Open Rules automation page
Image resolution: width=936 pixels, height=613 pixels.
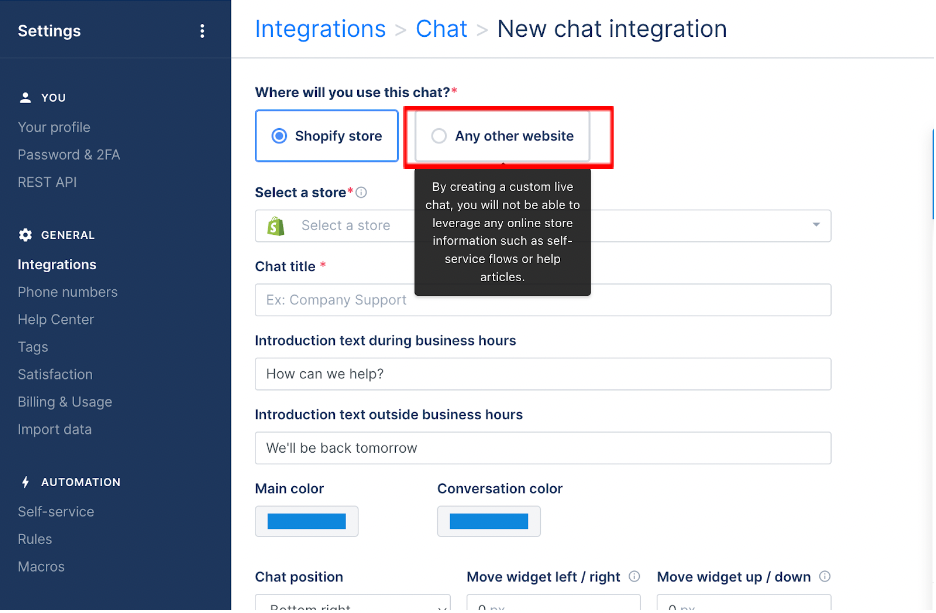click(35, 540)
